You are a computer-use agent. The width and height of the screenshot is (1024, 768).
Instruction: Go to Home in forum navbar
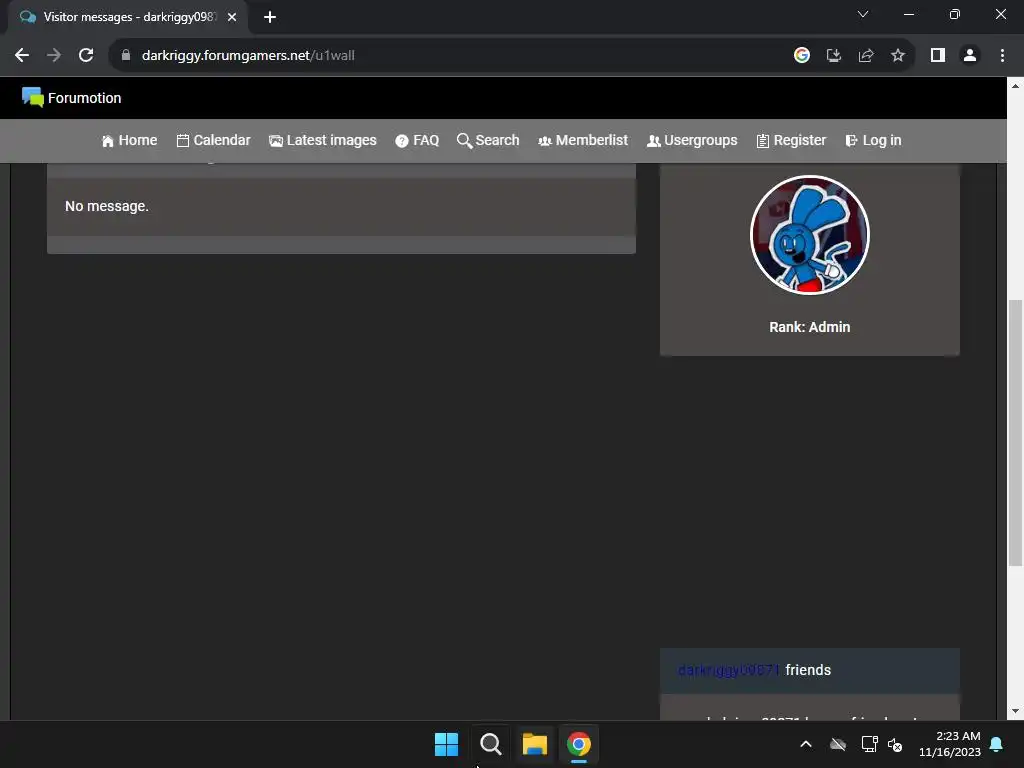click(x=129, y=140)
